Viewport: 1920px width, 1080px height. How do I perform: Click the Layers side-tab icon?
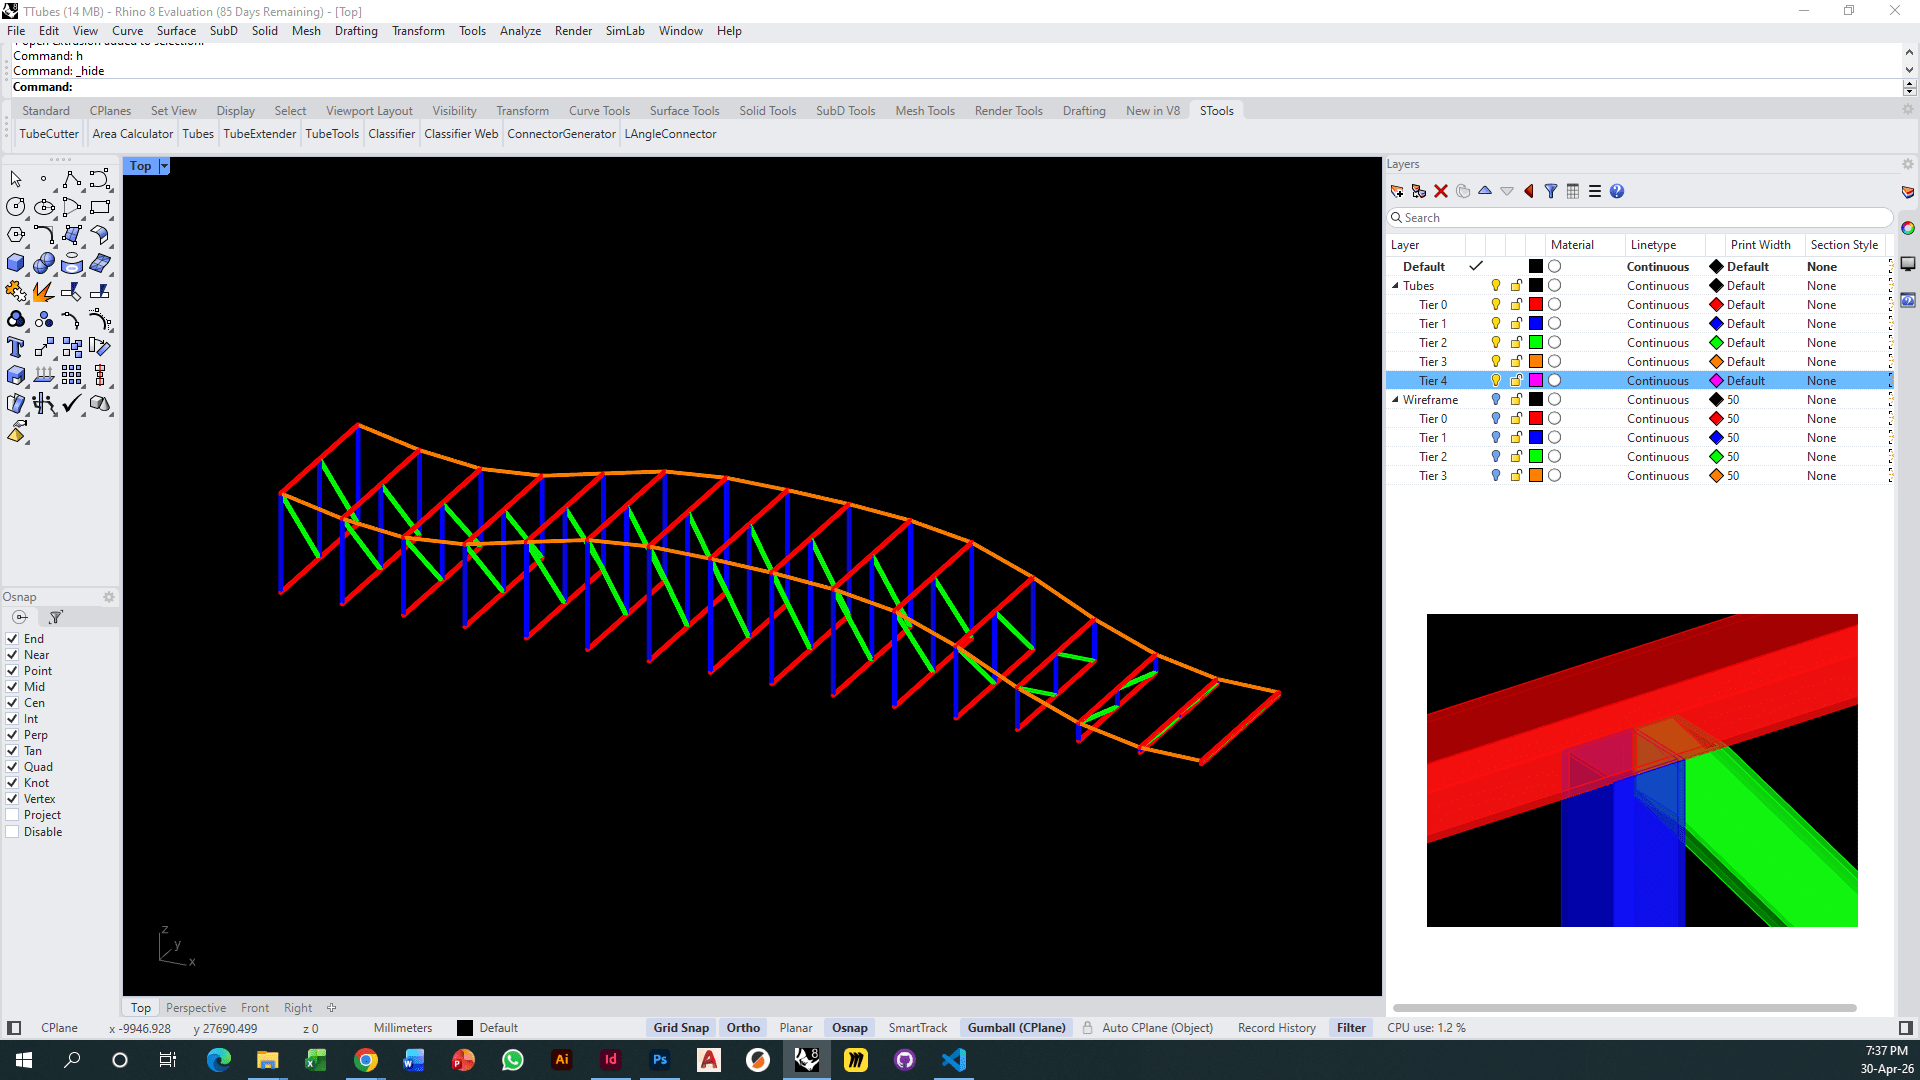[1908, 192]
